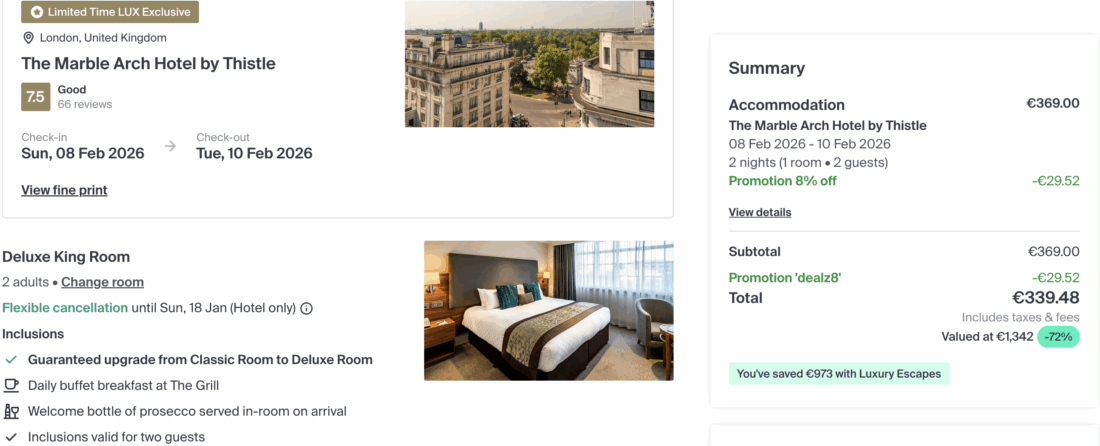Expand View details in the Summary
This screenshot has width=1100, height=446.
point(760,212)
